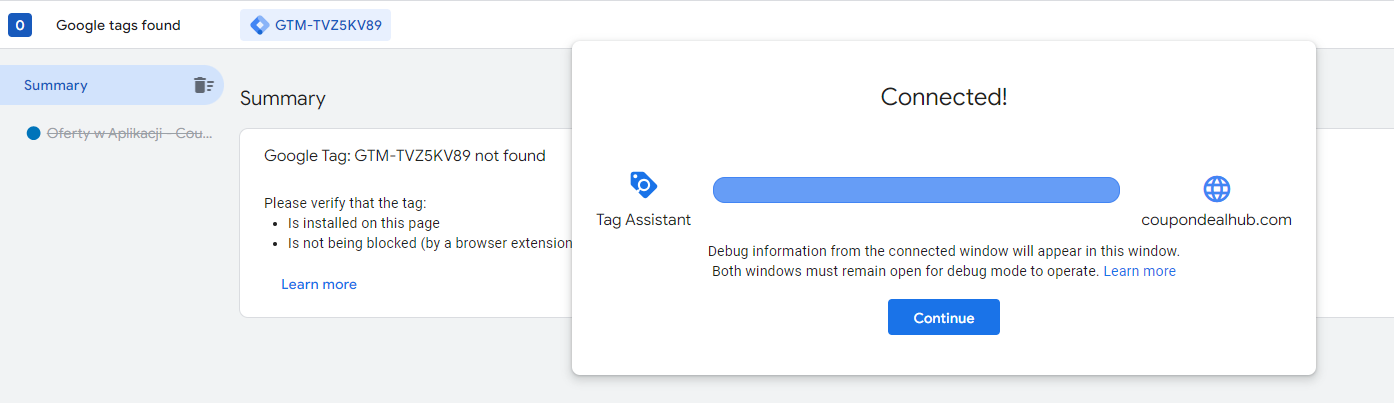Select the GTM-TVZ5KV89 container chip

point(315,25)
